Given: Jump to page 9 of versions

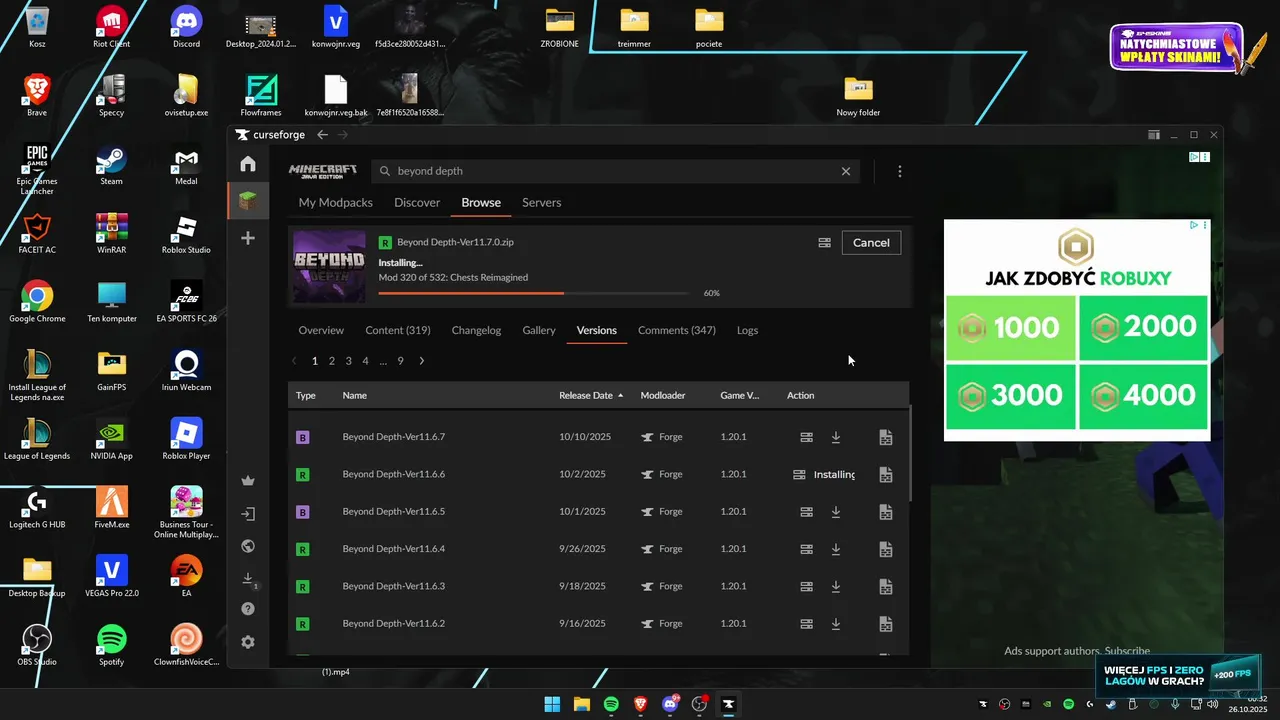Looking at the screenshot, I should pyautogui.click(x=400, y=361).
